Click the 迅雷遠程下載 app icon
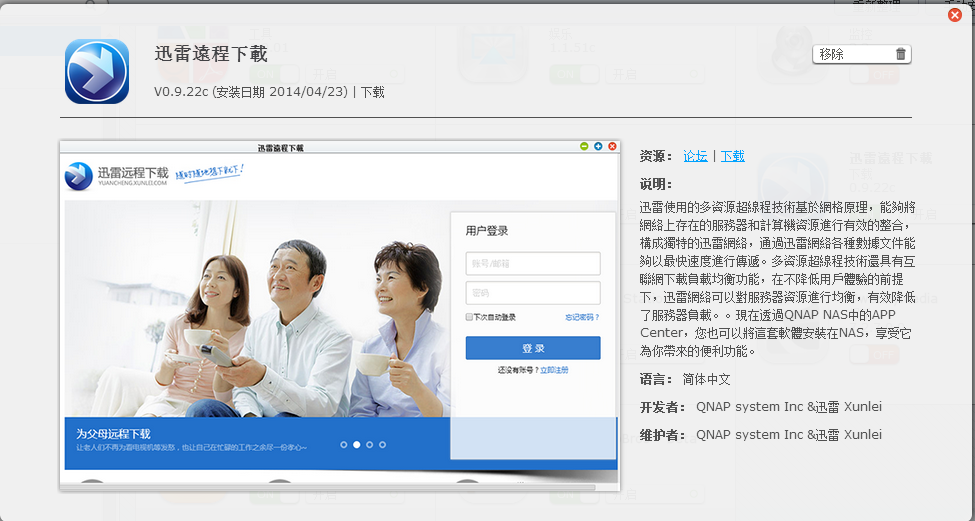This screenshot has height=521, width=975. click(x=97, y=71)
